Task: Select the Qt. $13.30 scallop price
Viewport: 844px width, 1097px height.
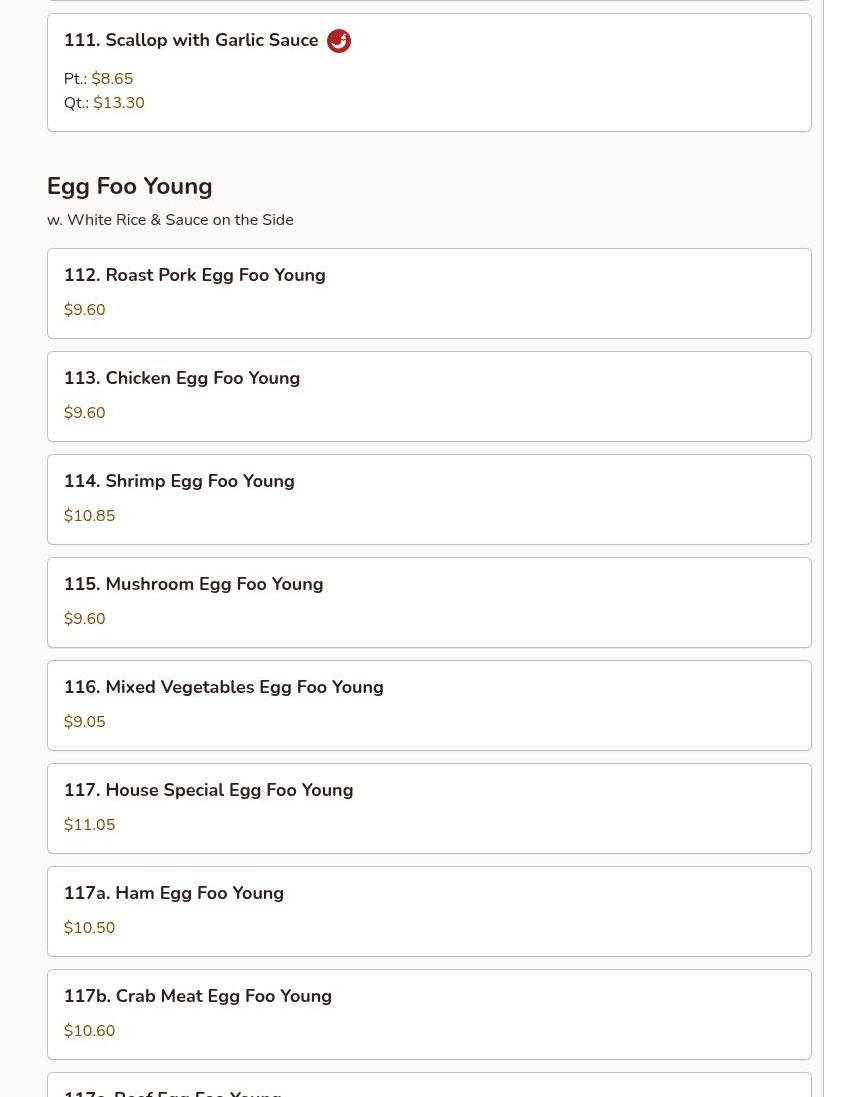Action: (104, 102)
